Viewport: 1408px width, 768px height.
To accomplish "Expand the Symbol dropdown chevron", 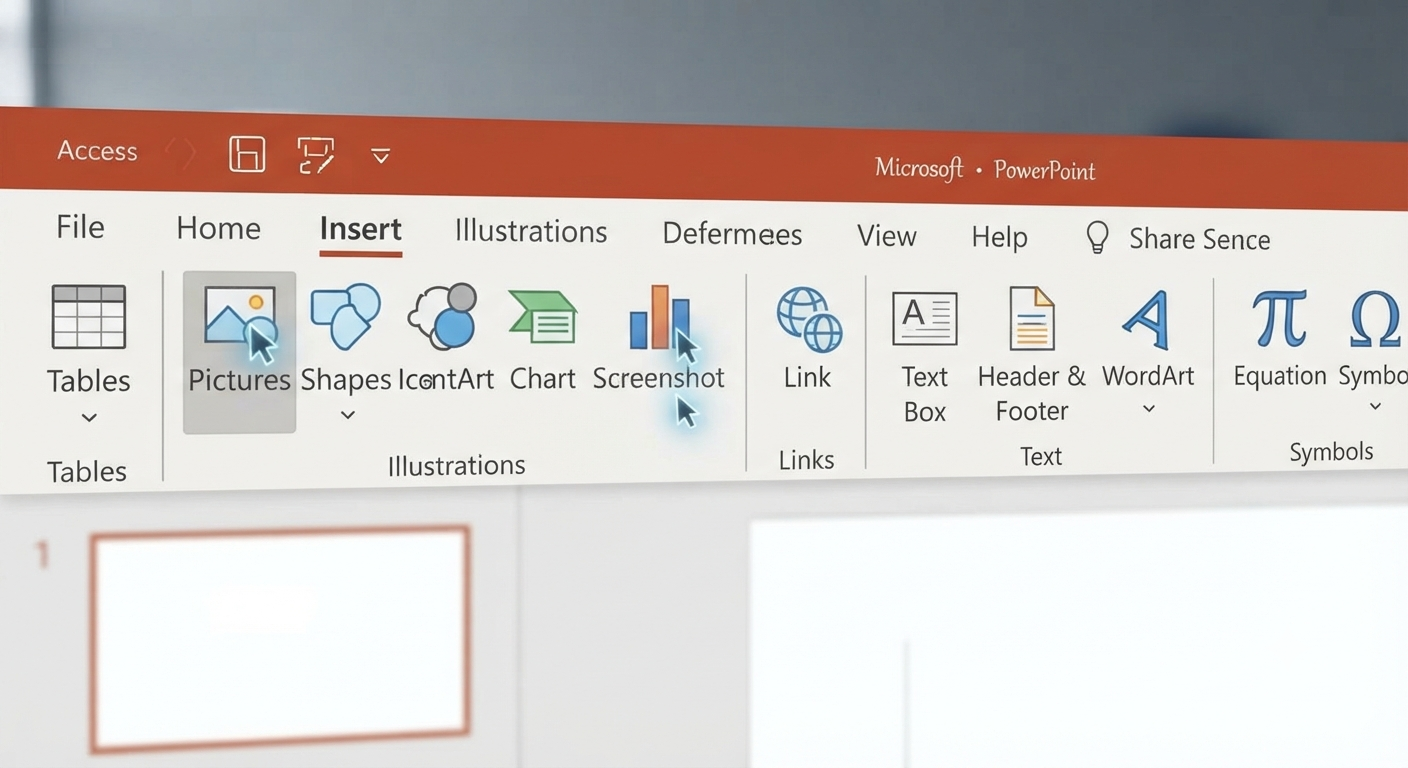I will point(1375,406).
